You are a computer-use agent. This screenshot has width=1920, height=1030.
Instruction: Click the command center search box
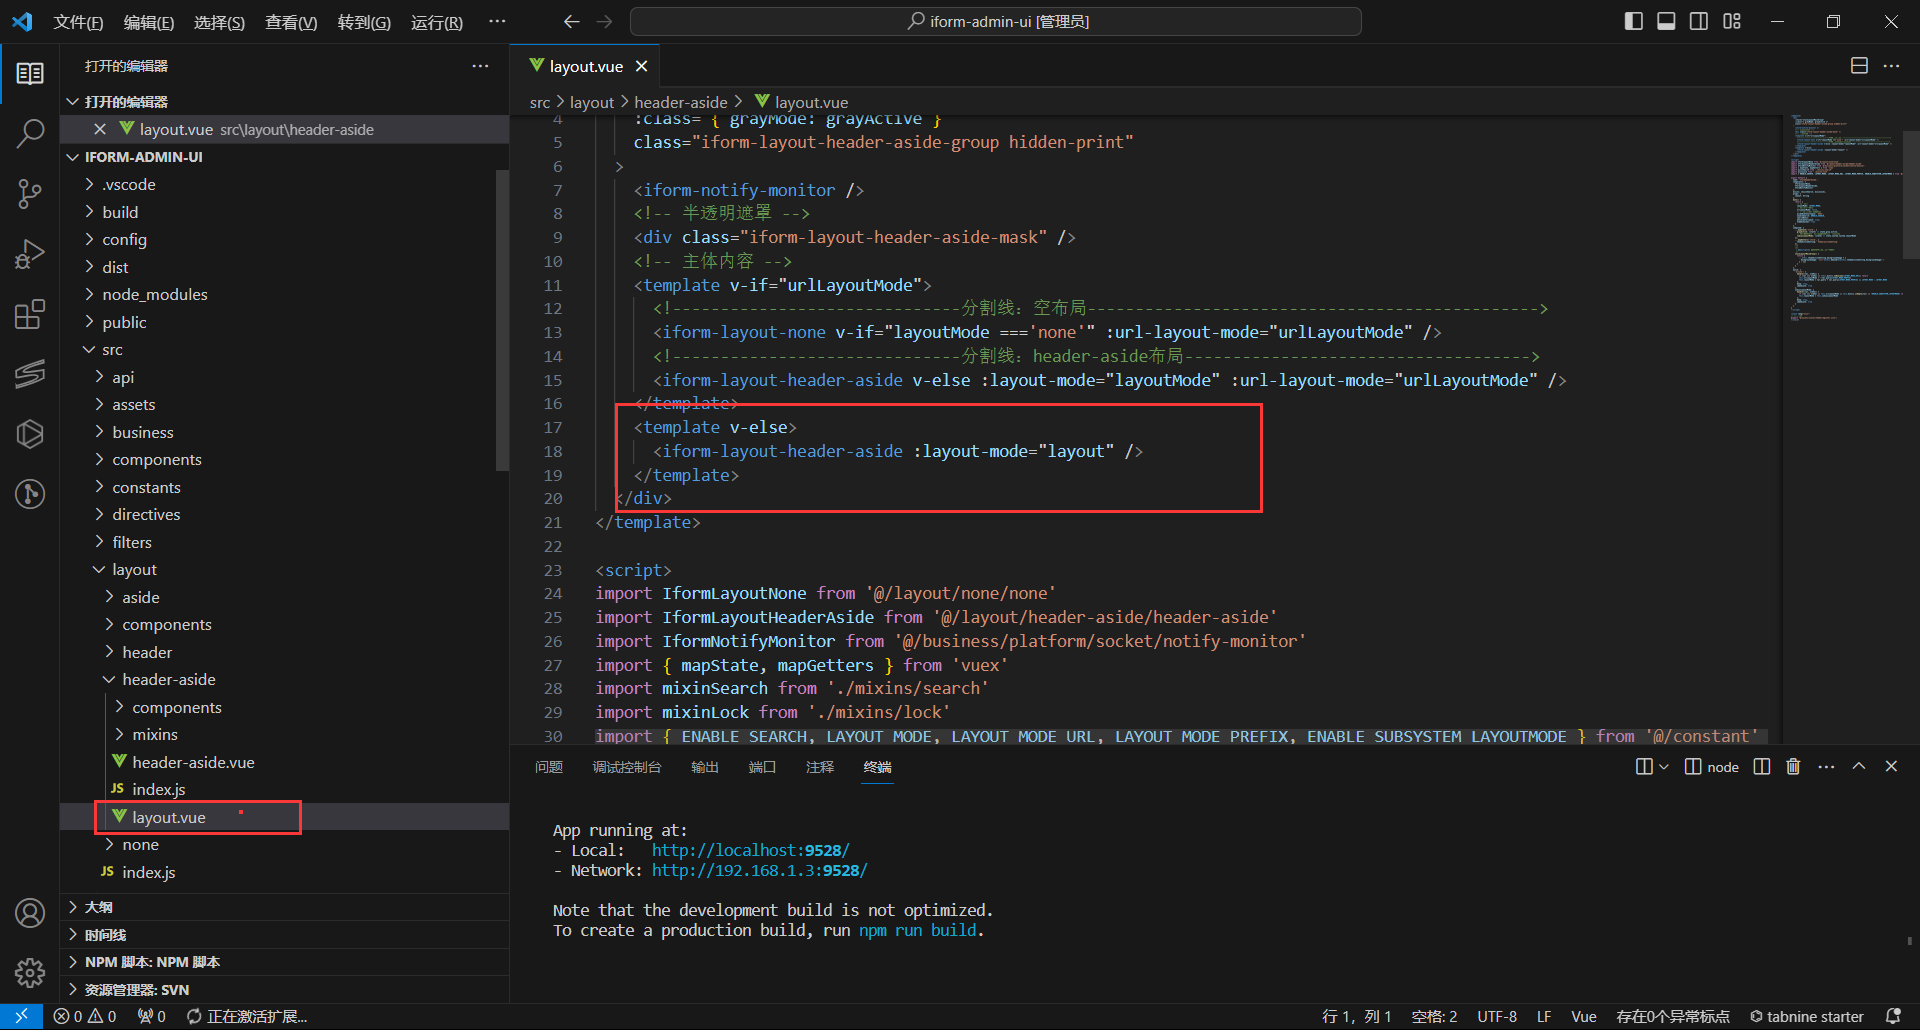[996, 21]
